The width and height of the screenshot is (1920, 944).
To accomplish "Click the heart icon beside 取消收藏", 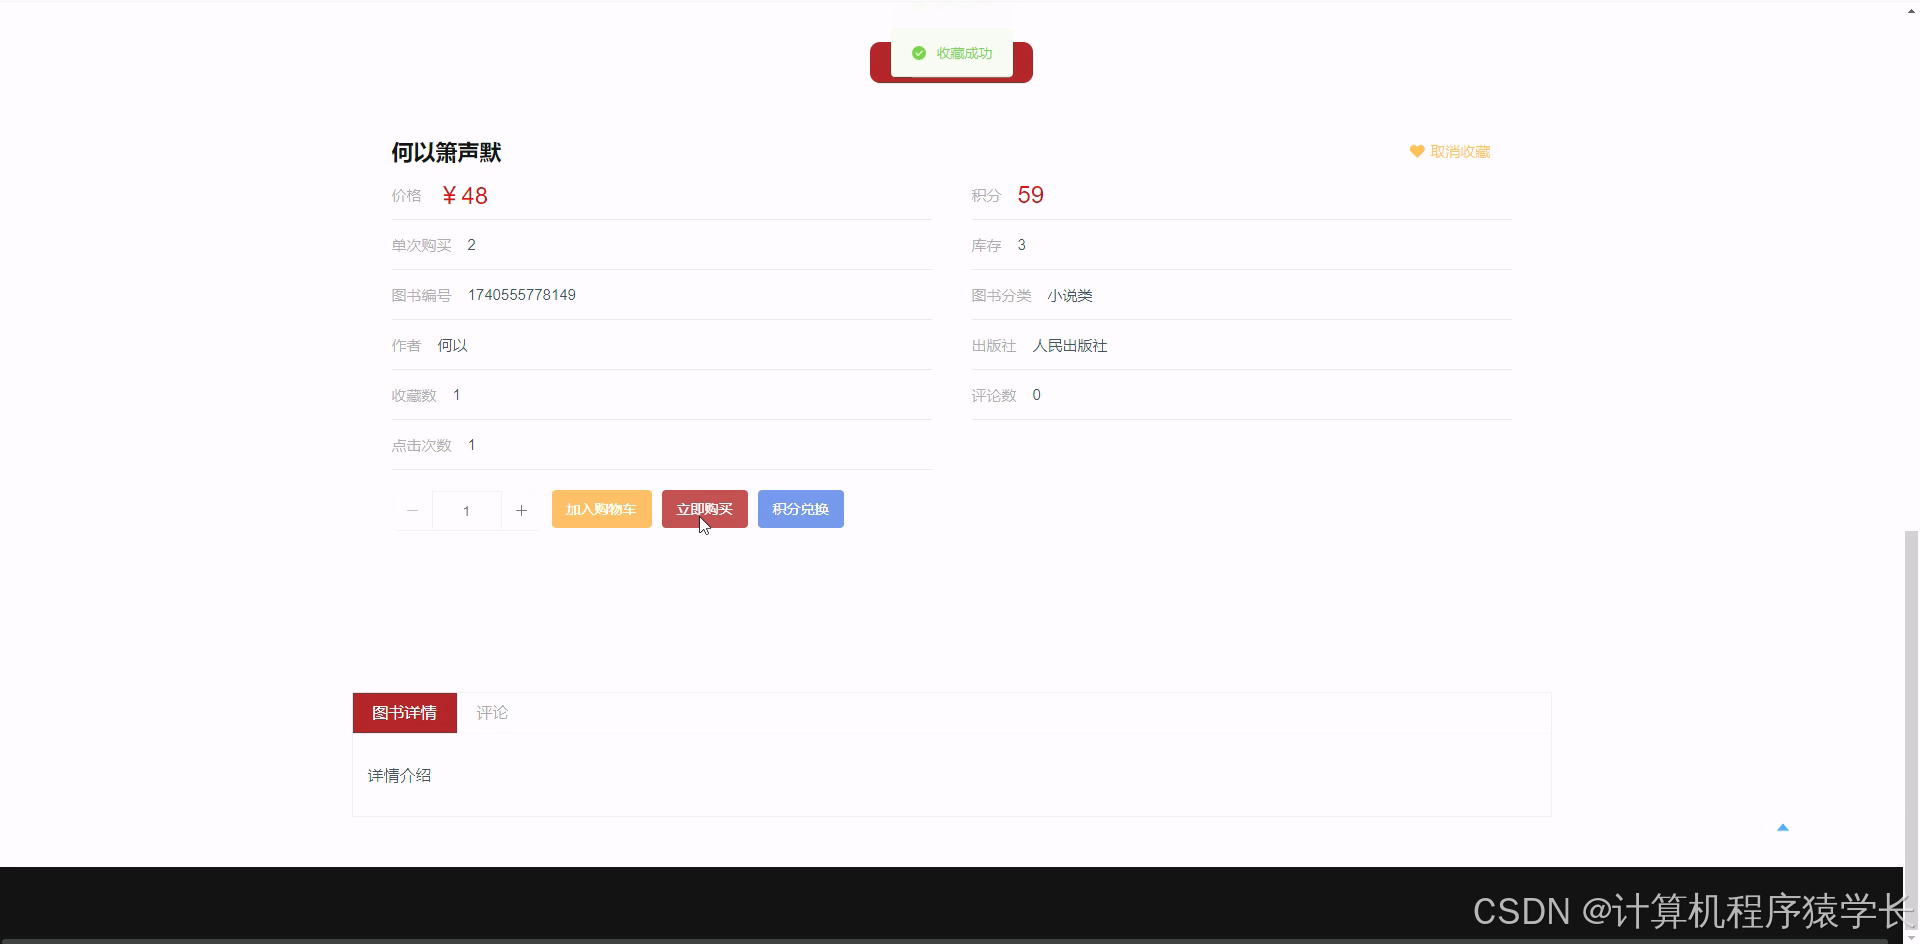I will 1417,152.
